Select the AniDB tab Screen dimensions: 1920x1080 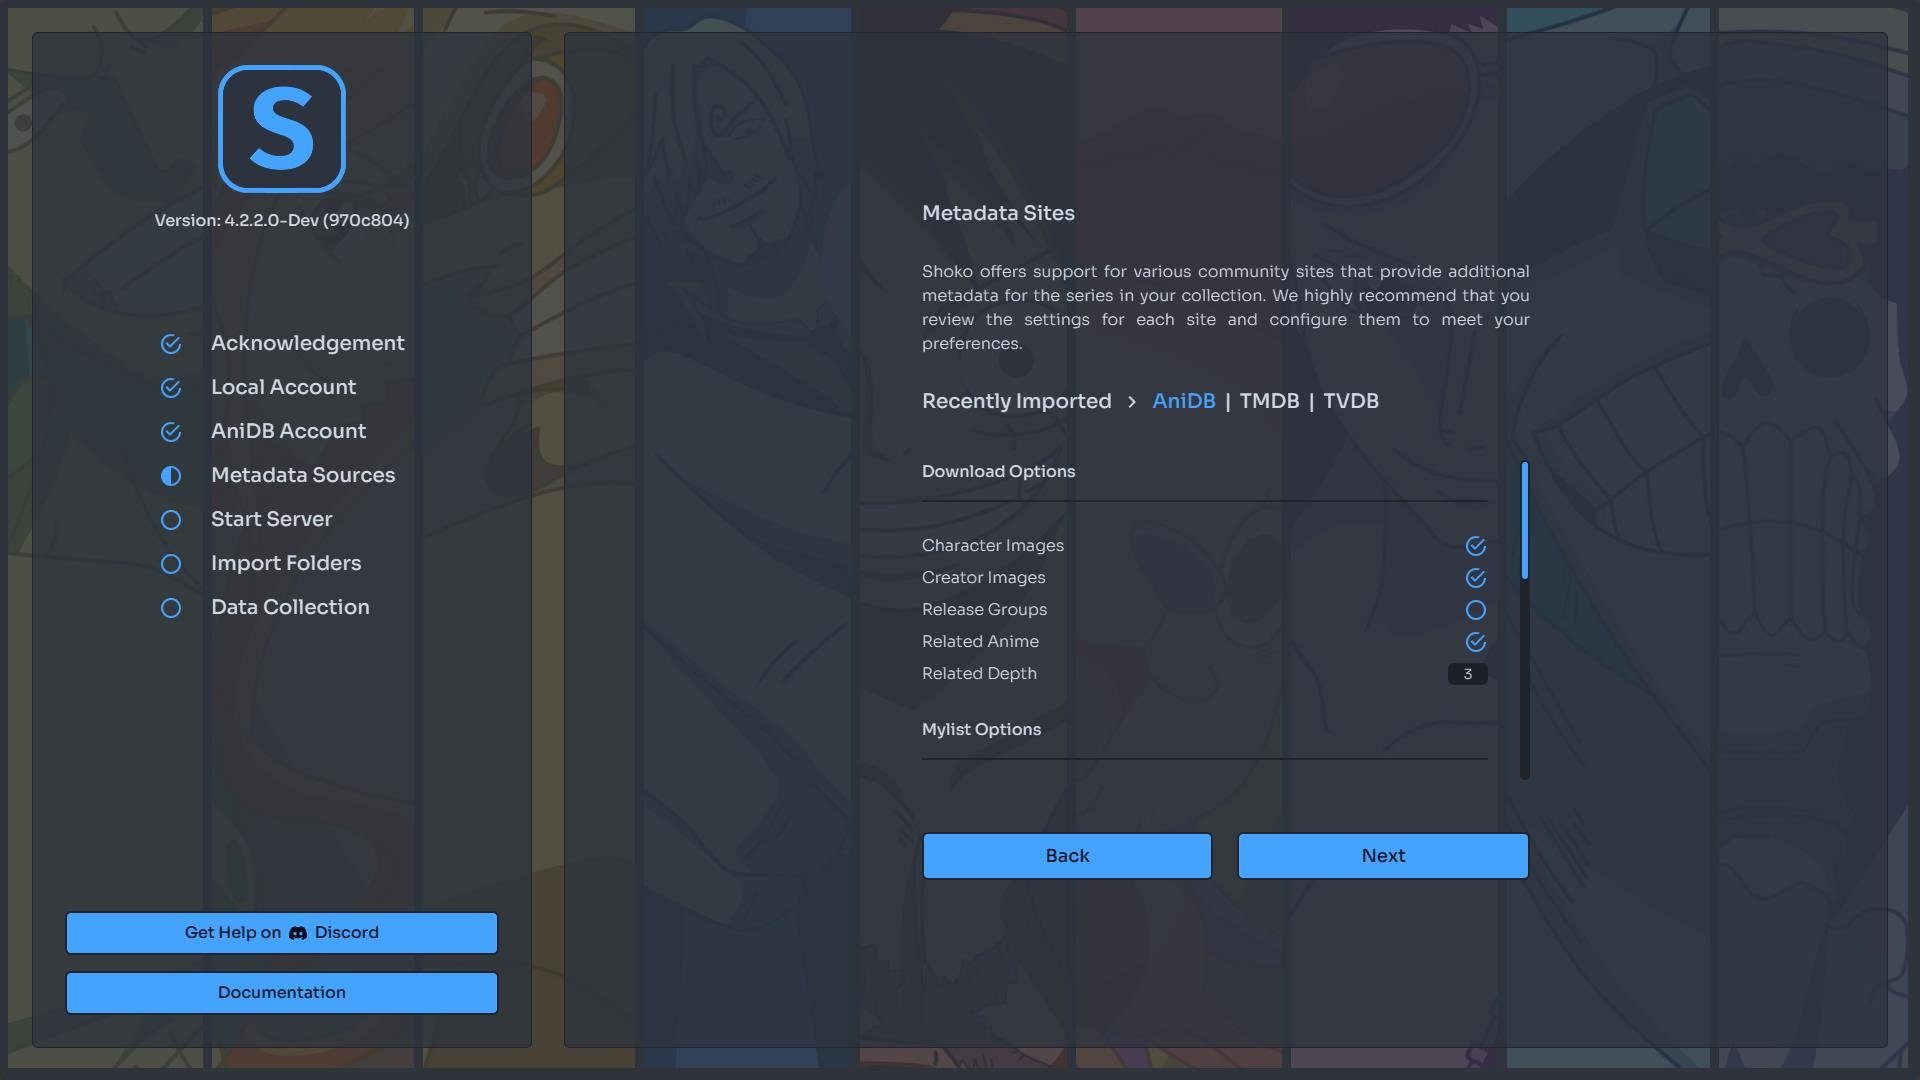coord(1184,401)
